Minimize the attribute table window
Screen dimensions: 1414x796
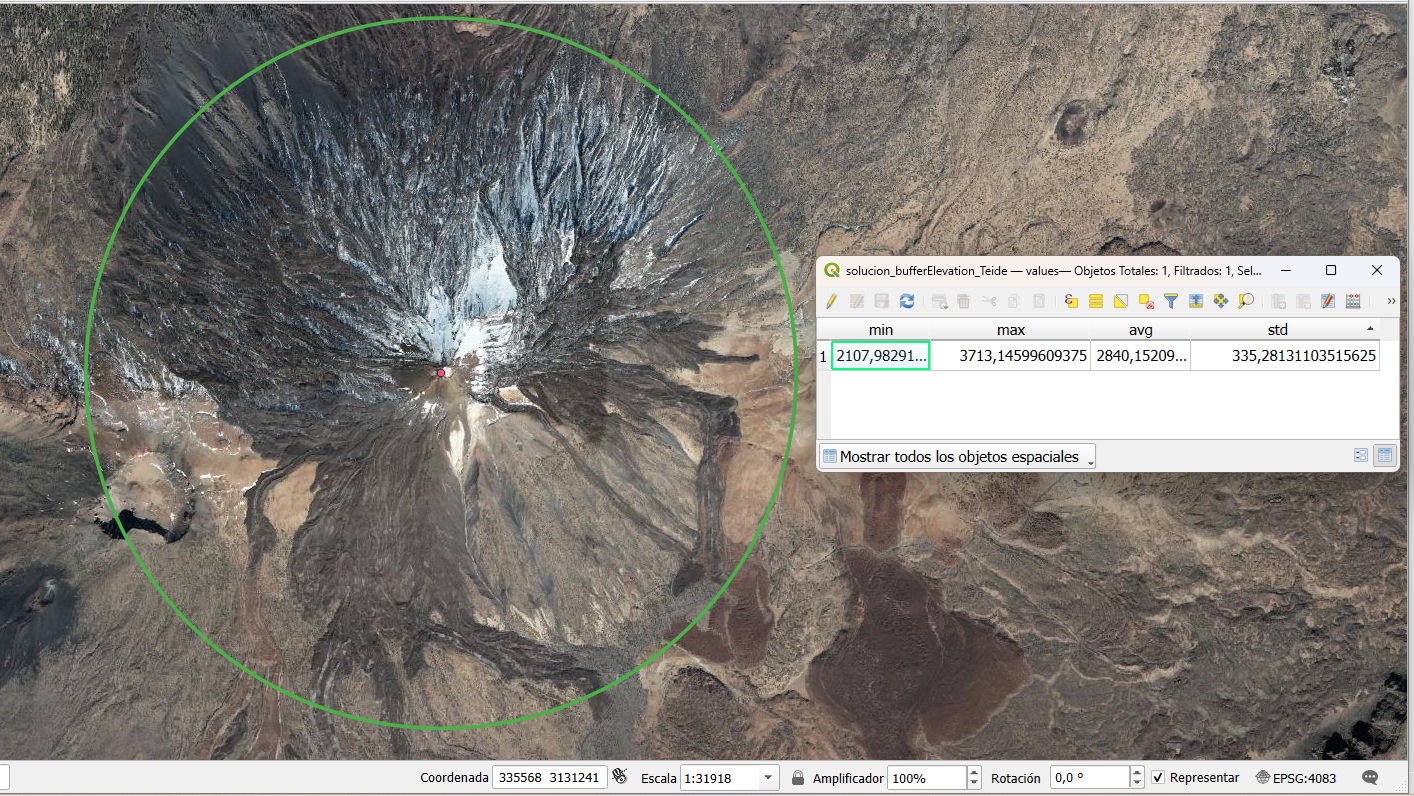pyautogui.click(x=1286, y=270)
